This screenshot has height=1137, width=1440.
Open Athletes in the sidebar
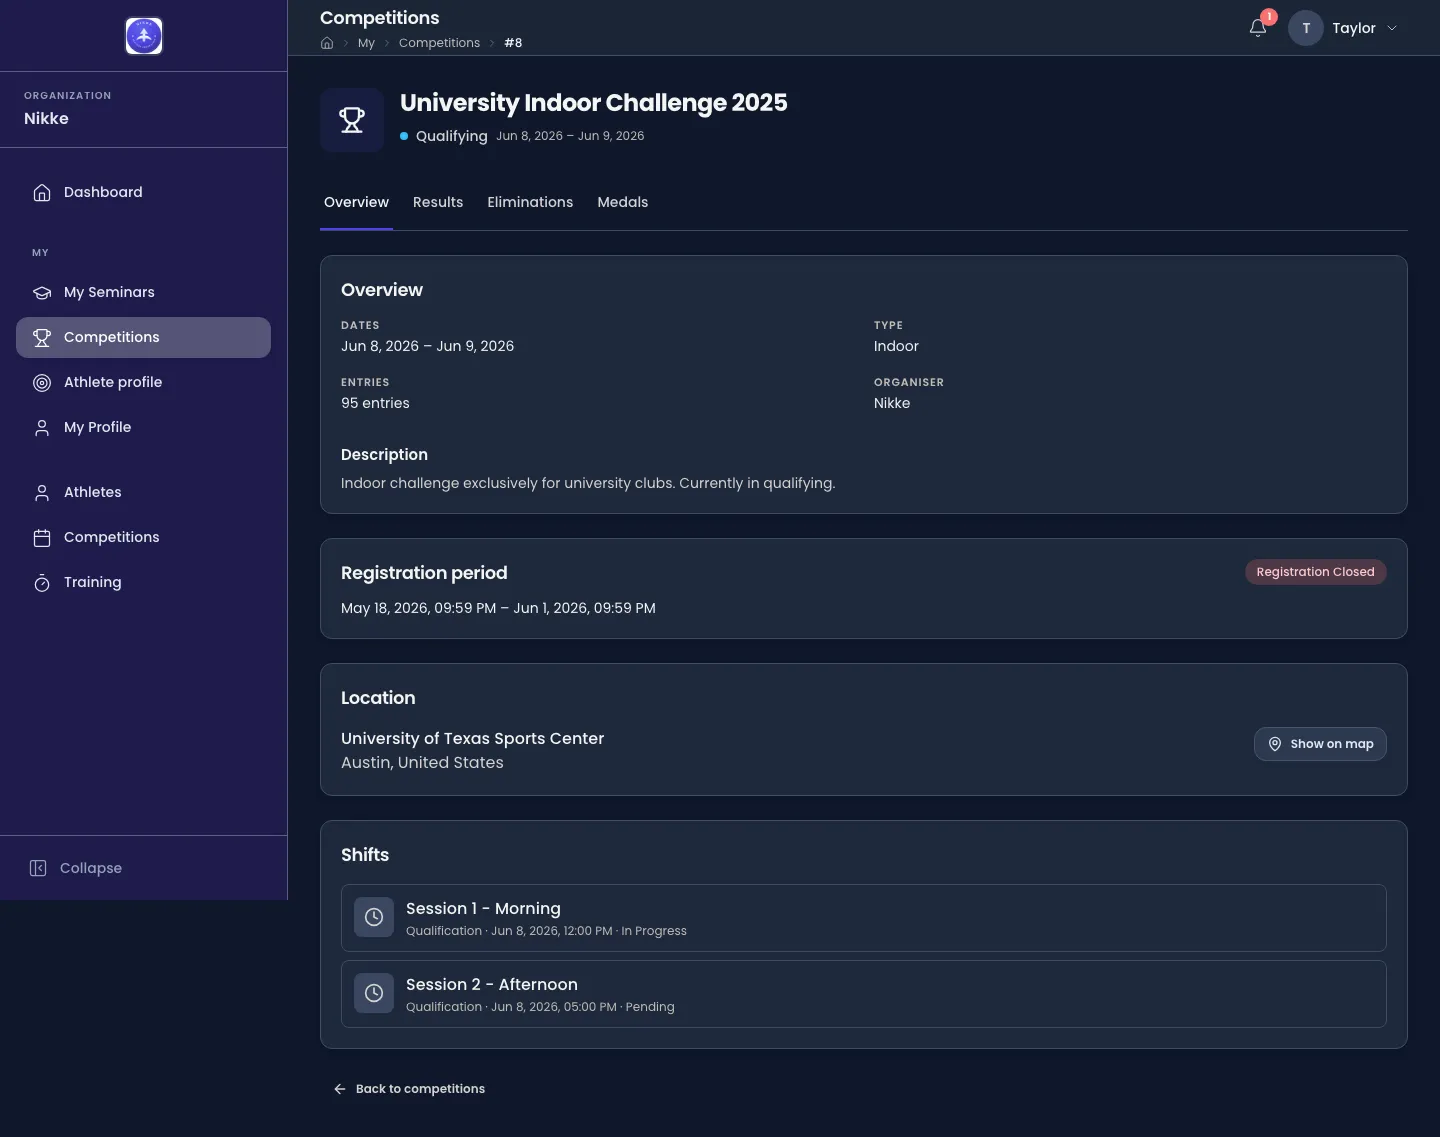[x=143, y=492]
